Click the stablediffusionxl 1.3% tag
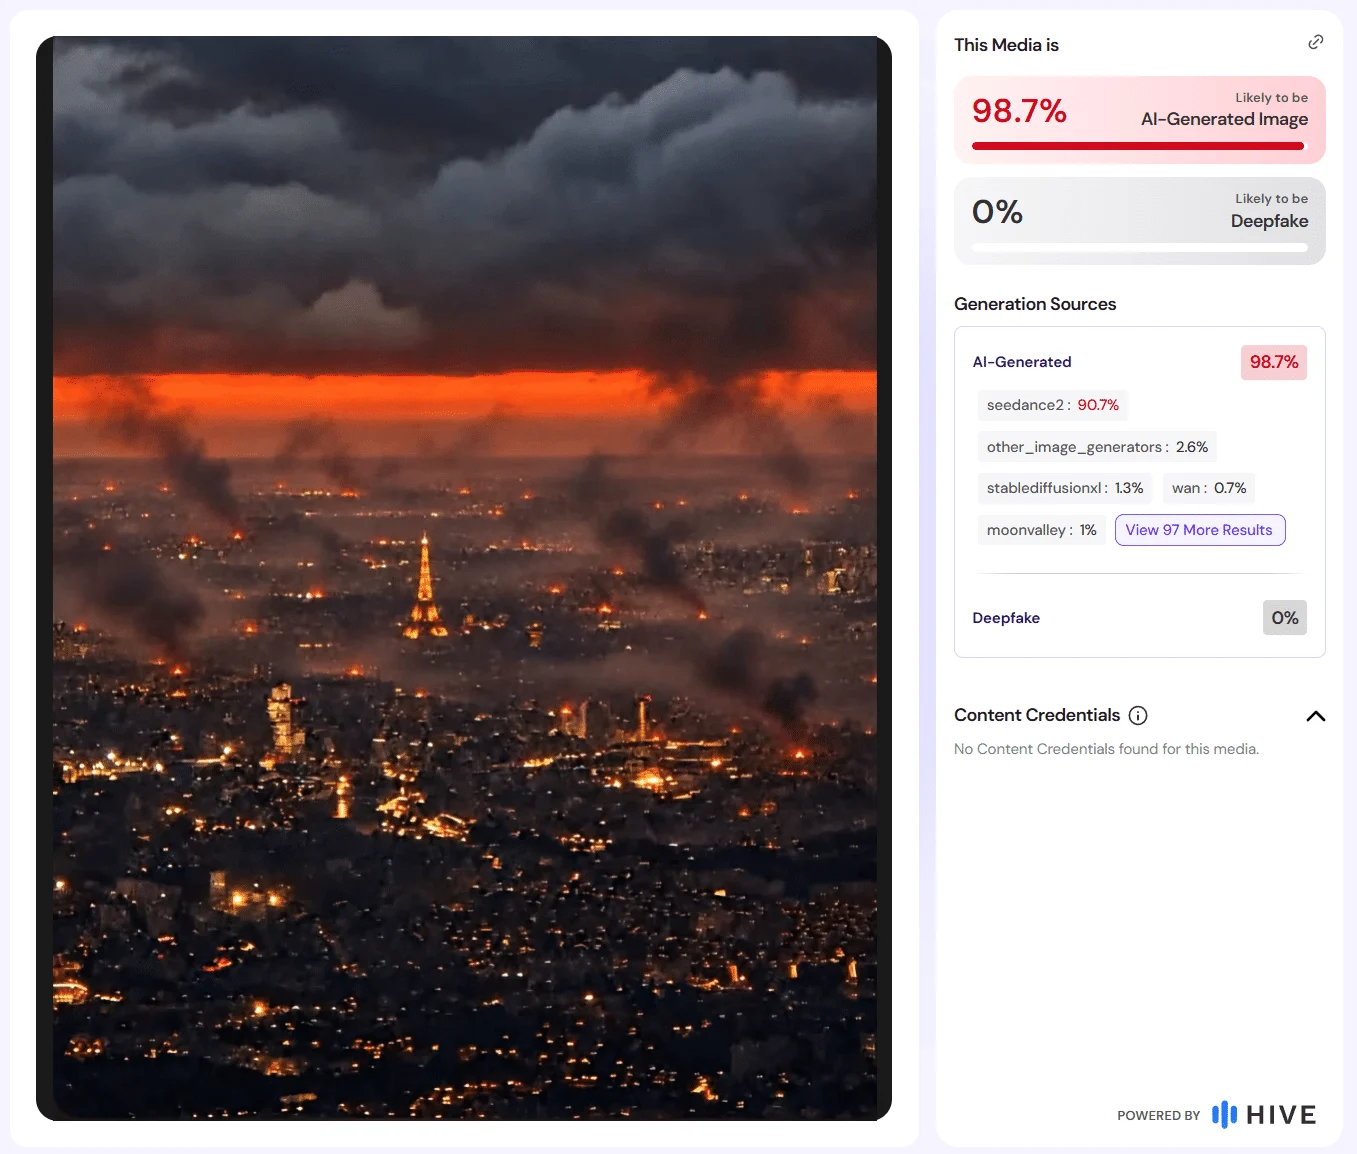 1065,488
